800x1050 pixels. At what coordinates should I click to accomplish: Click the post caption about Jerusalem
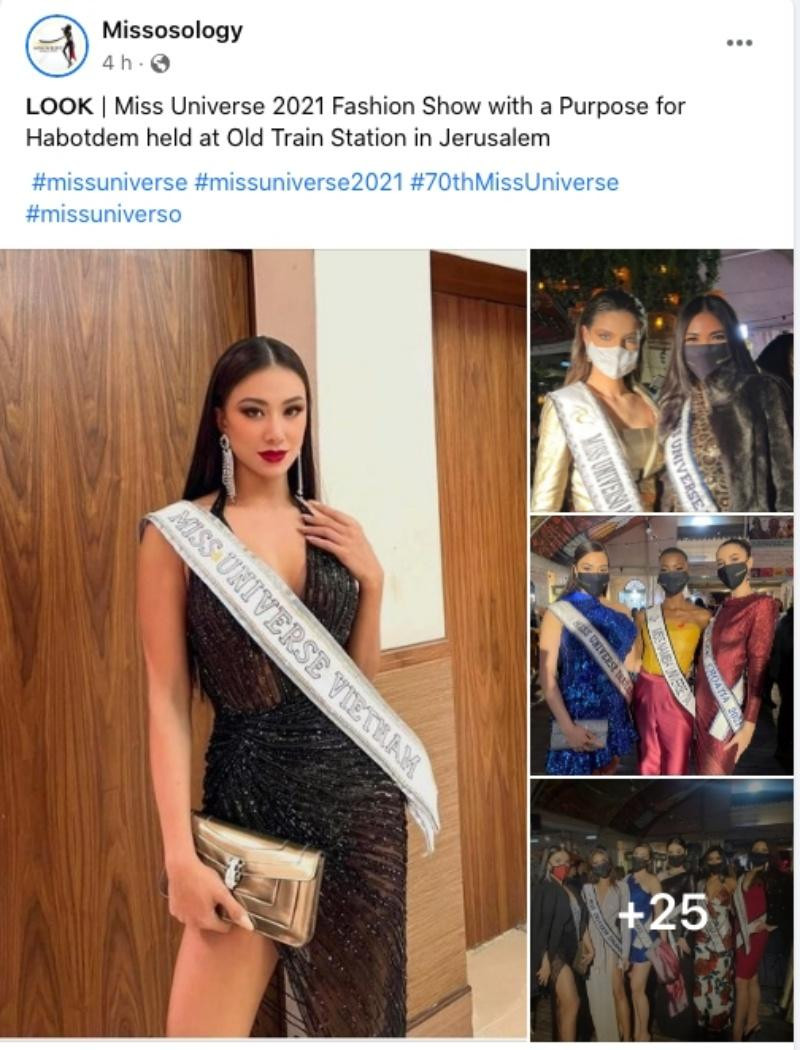click(x=355, y=122)
